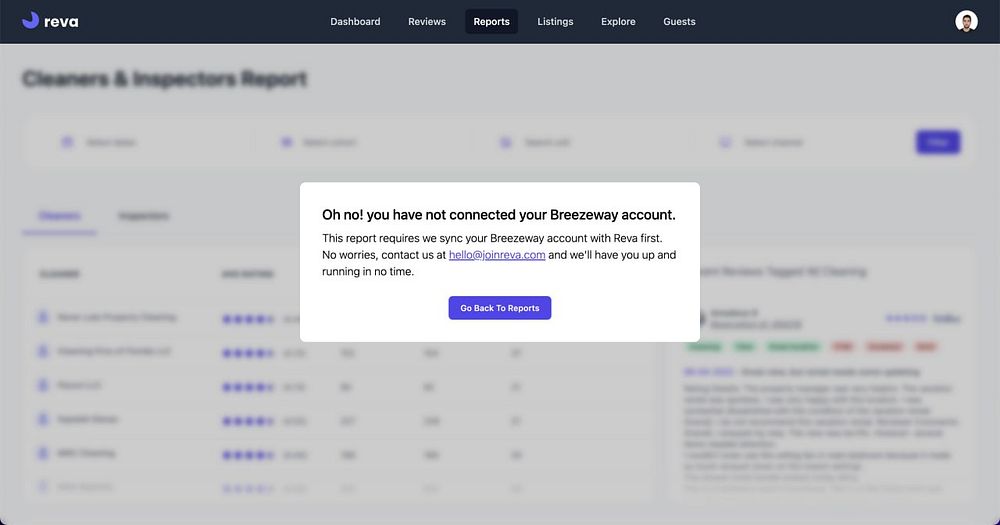Switch to the blurred Inspectors tab
1000x525 pixels.
click(143, 216)
